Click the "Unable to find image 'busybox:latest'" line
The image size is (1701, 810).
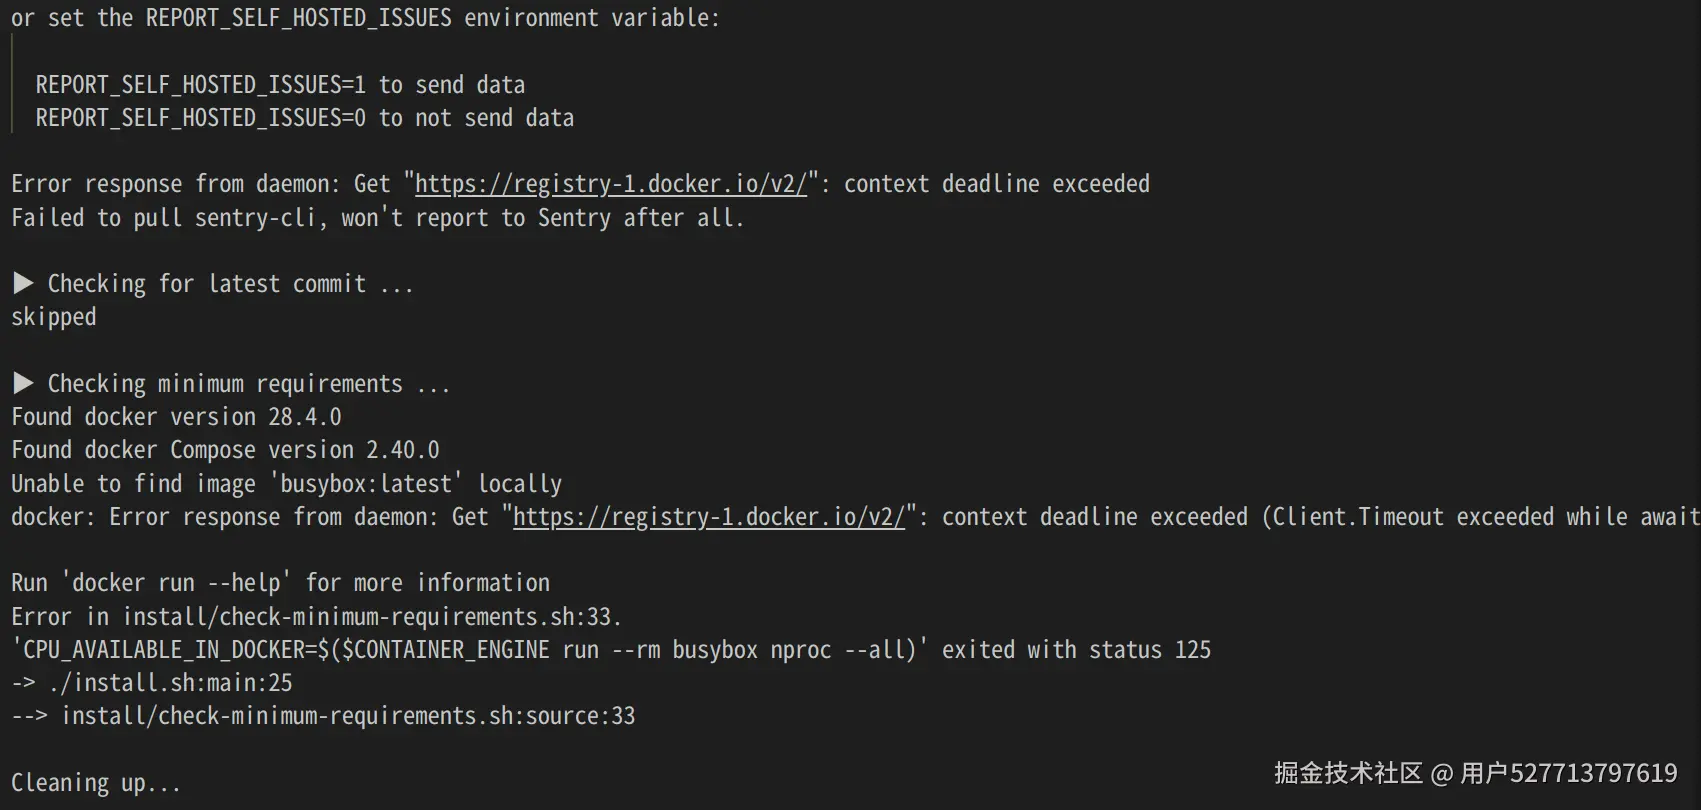click(286, 484)
